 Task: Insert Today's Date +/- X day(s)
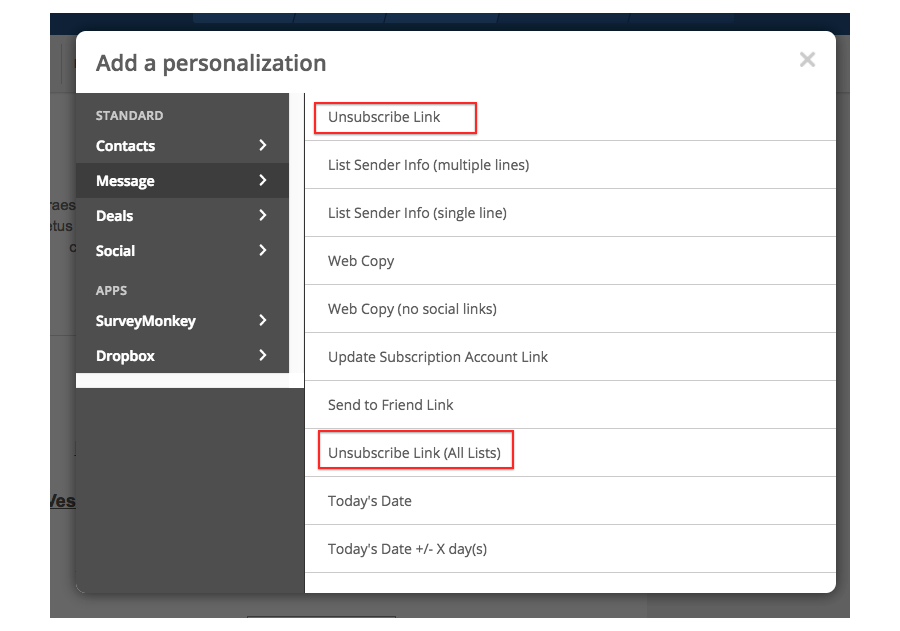pos(407,549)
